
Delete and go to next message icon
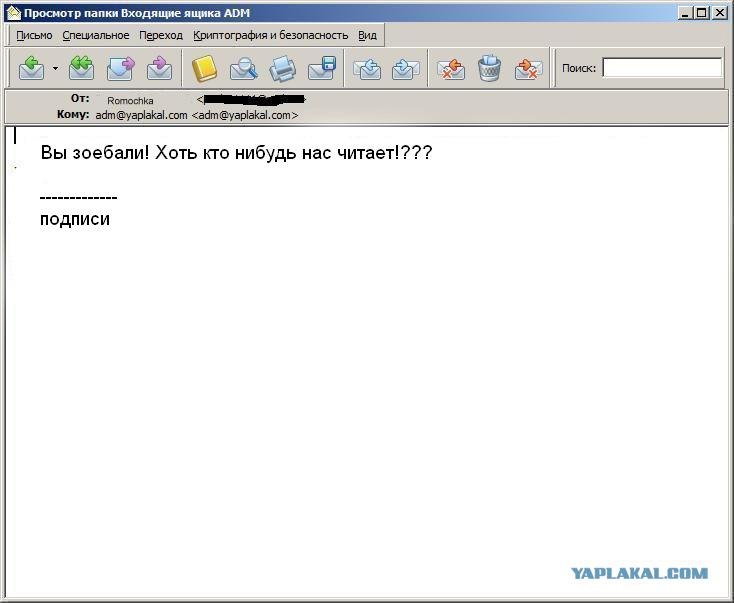pyautogui.click(x=528, y=68)
